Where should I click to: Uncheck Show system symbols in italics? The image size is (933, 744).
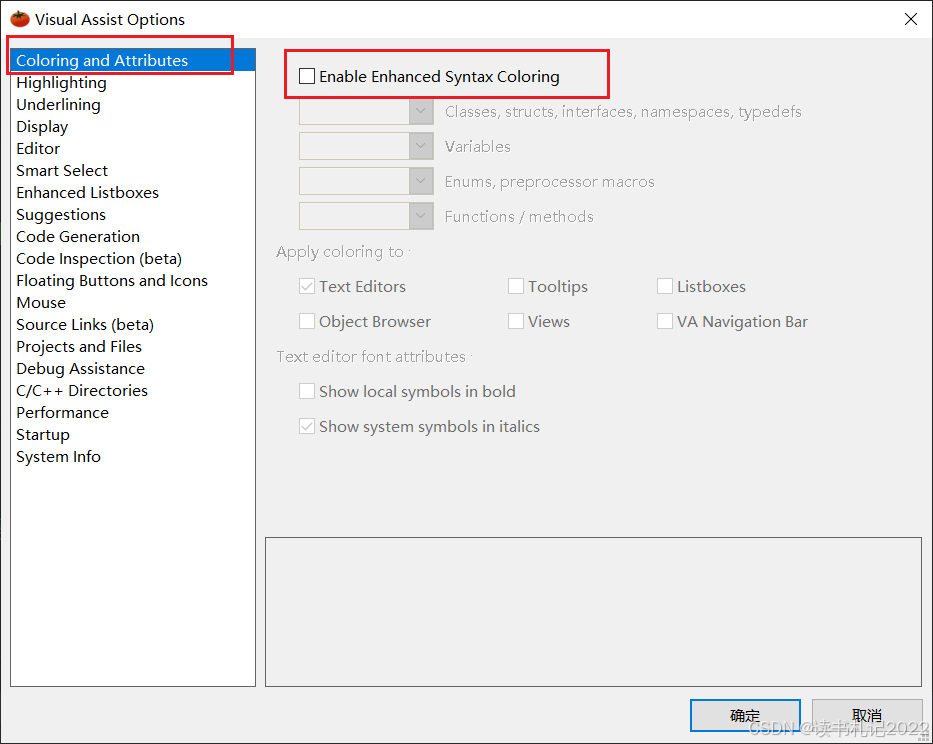[x=306, y=426]
